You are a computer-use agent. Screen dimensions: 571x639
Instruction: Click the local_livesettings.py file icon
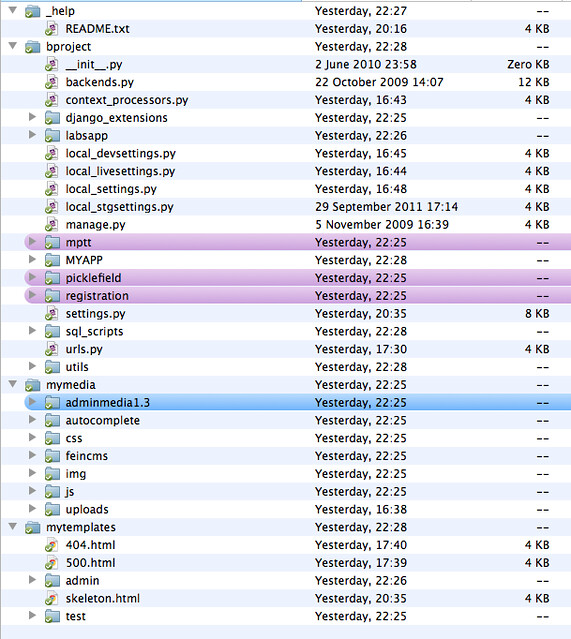[x=52, y=171]
